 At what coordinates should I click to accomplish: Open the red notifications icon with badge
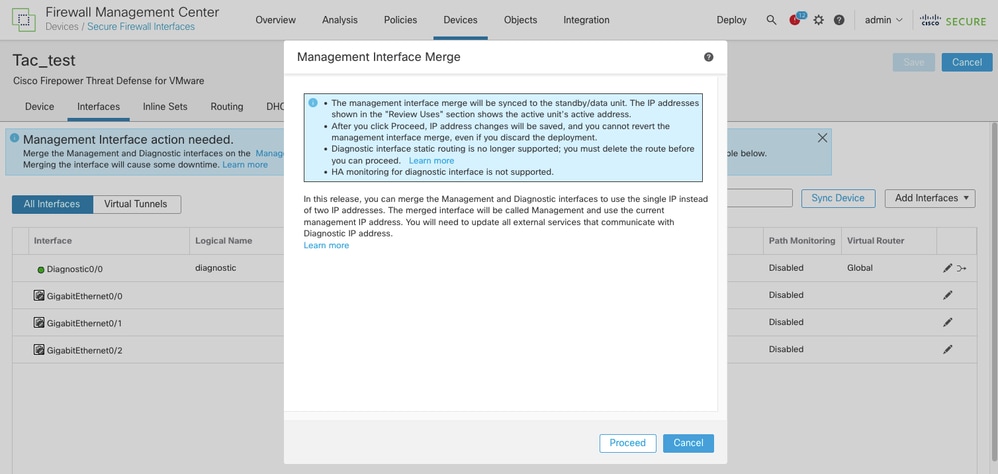click(797, 19)
